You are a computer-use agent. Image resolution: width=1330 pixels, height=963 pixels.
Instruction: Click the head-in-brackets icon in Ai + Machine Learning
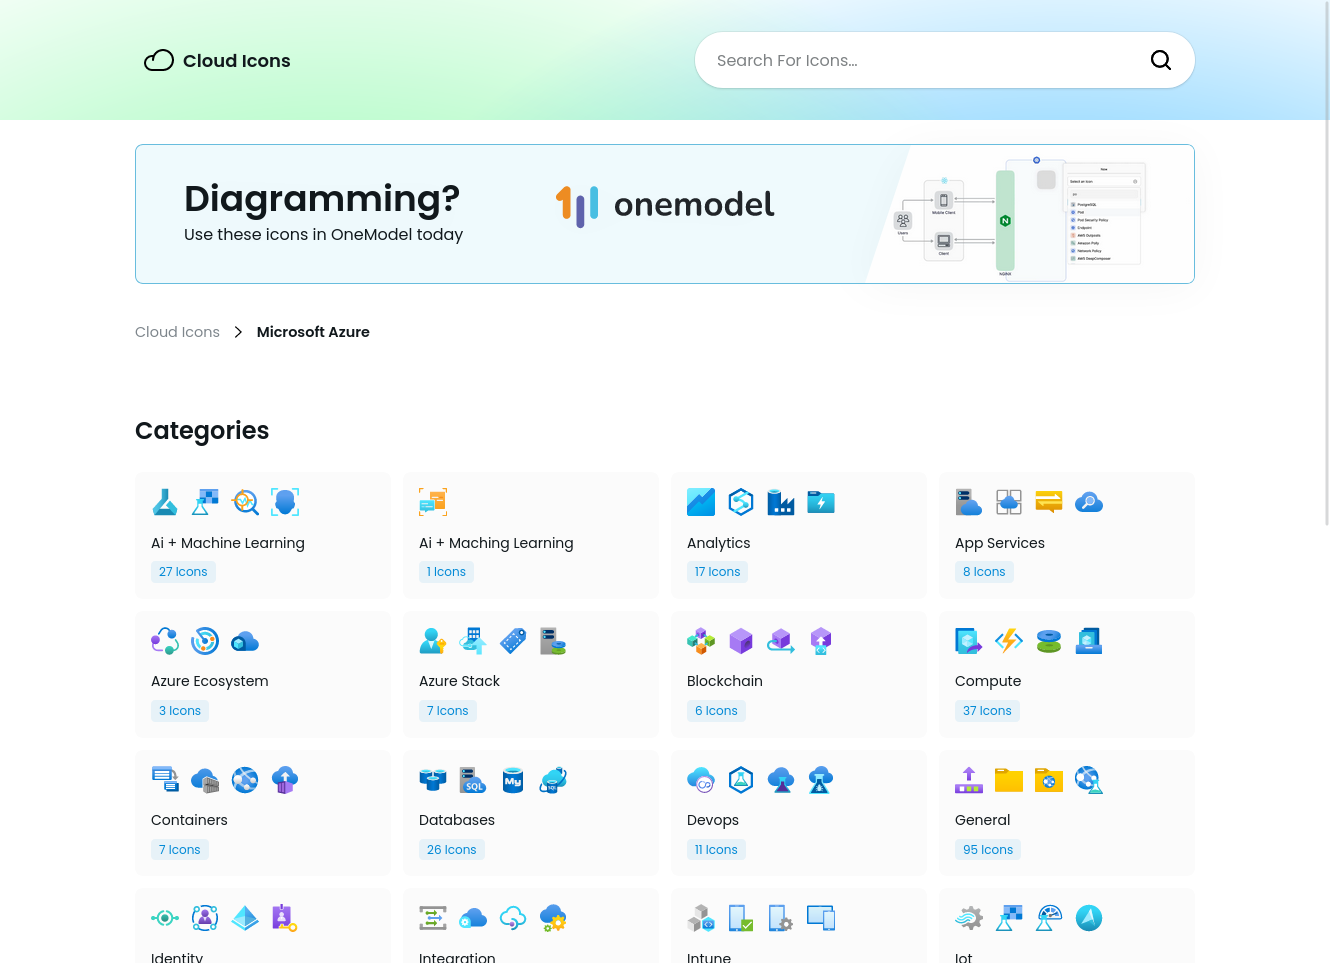click(x=285, y=502)
